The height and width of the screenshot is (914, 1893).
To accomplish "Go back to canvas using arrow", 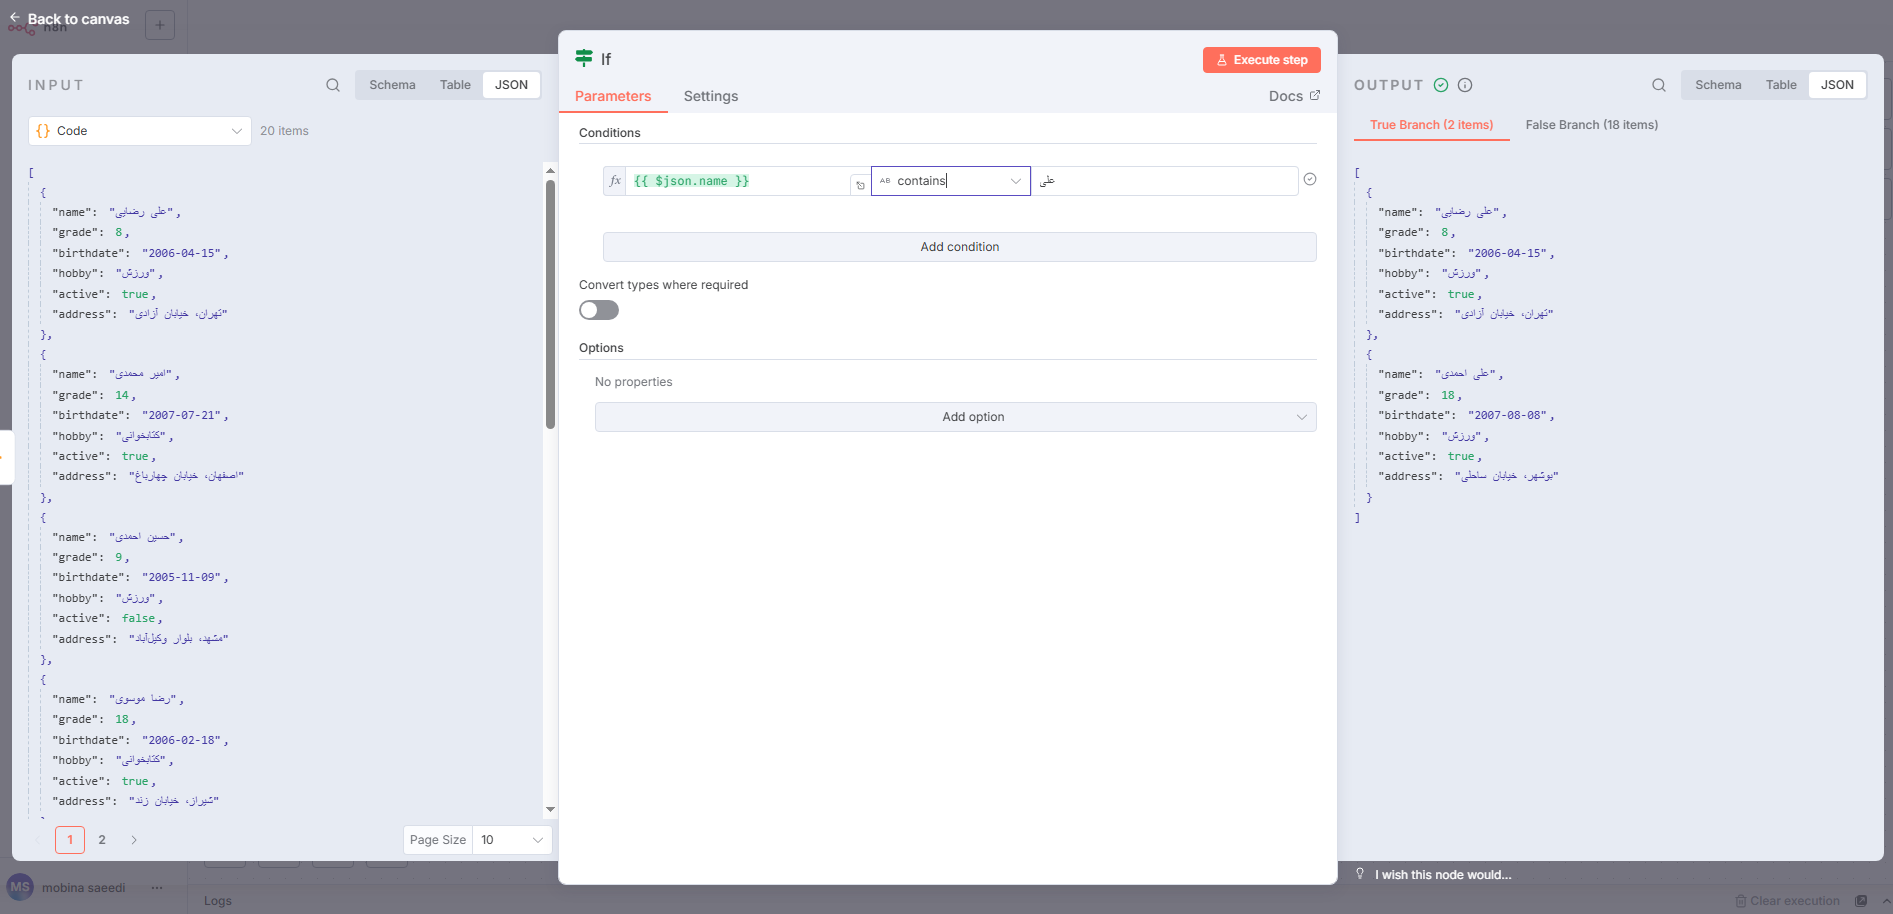I will (x=15, y=18).
